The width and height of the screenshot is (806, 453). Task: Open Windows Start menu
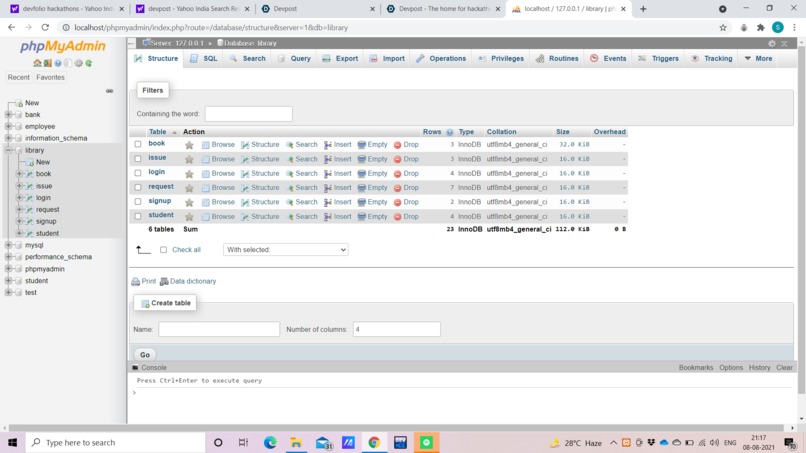click(x=12, y=442)
